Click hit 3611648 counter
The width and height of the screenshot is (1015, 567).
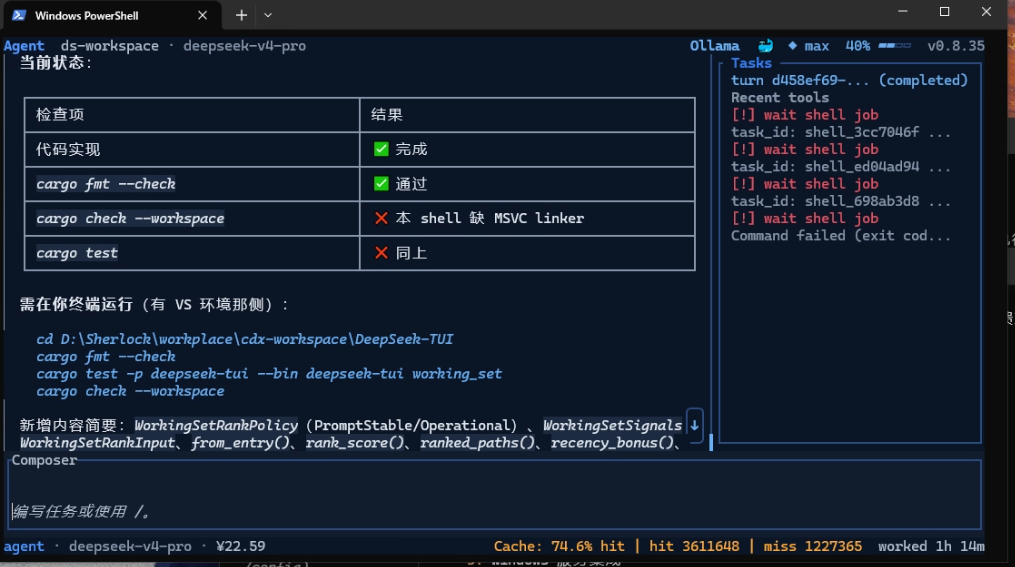click(694, 546)
